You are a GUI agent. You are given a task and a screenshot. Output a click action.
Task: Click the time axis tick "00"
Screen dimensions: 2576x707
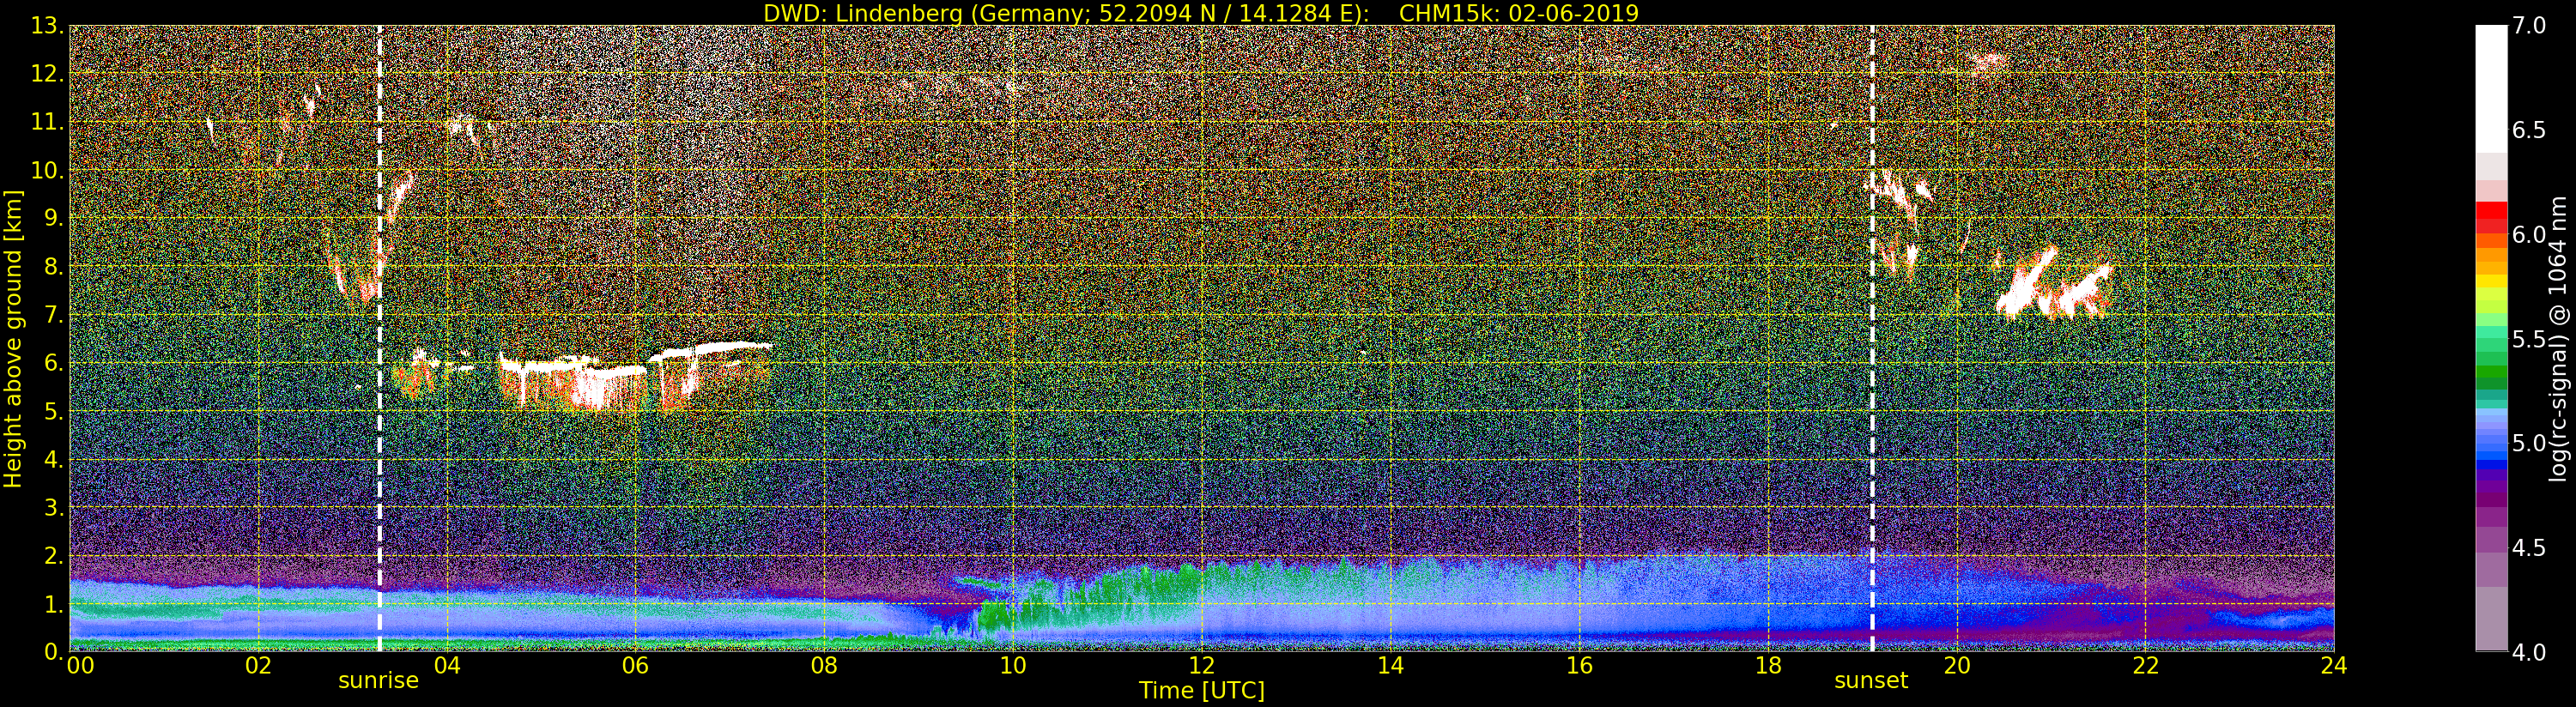coord(80,666)
